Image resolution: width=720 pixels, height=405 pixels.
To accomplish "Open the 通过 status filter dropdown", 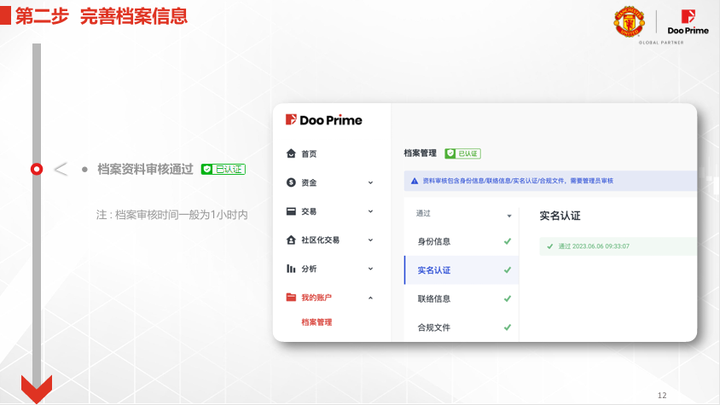I will click(x=463, y=214).
